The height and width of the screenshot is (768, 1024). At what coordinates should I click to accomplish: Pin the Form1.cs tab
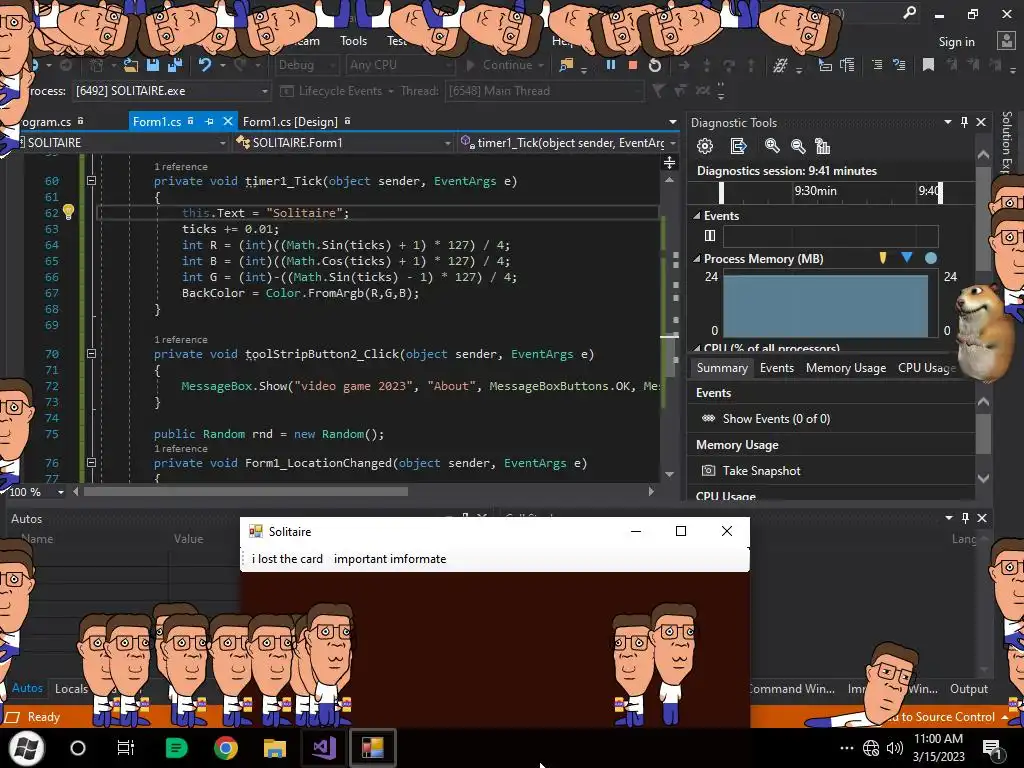(209, 121)
